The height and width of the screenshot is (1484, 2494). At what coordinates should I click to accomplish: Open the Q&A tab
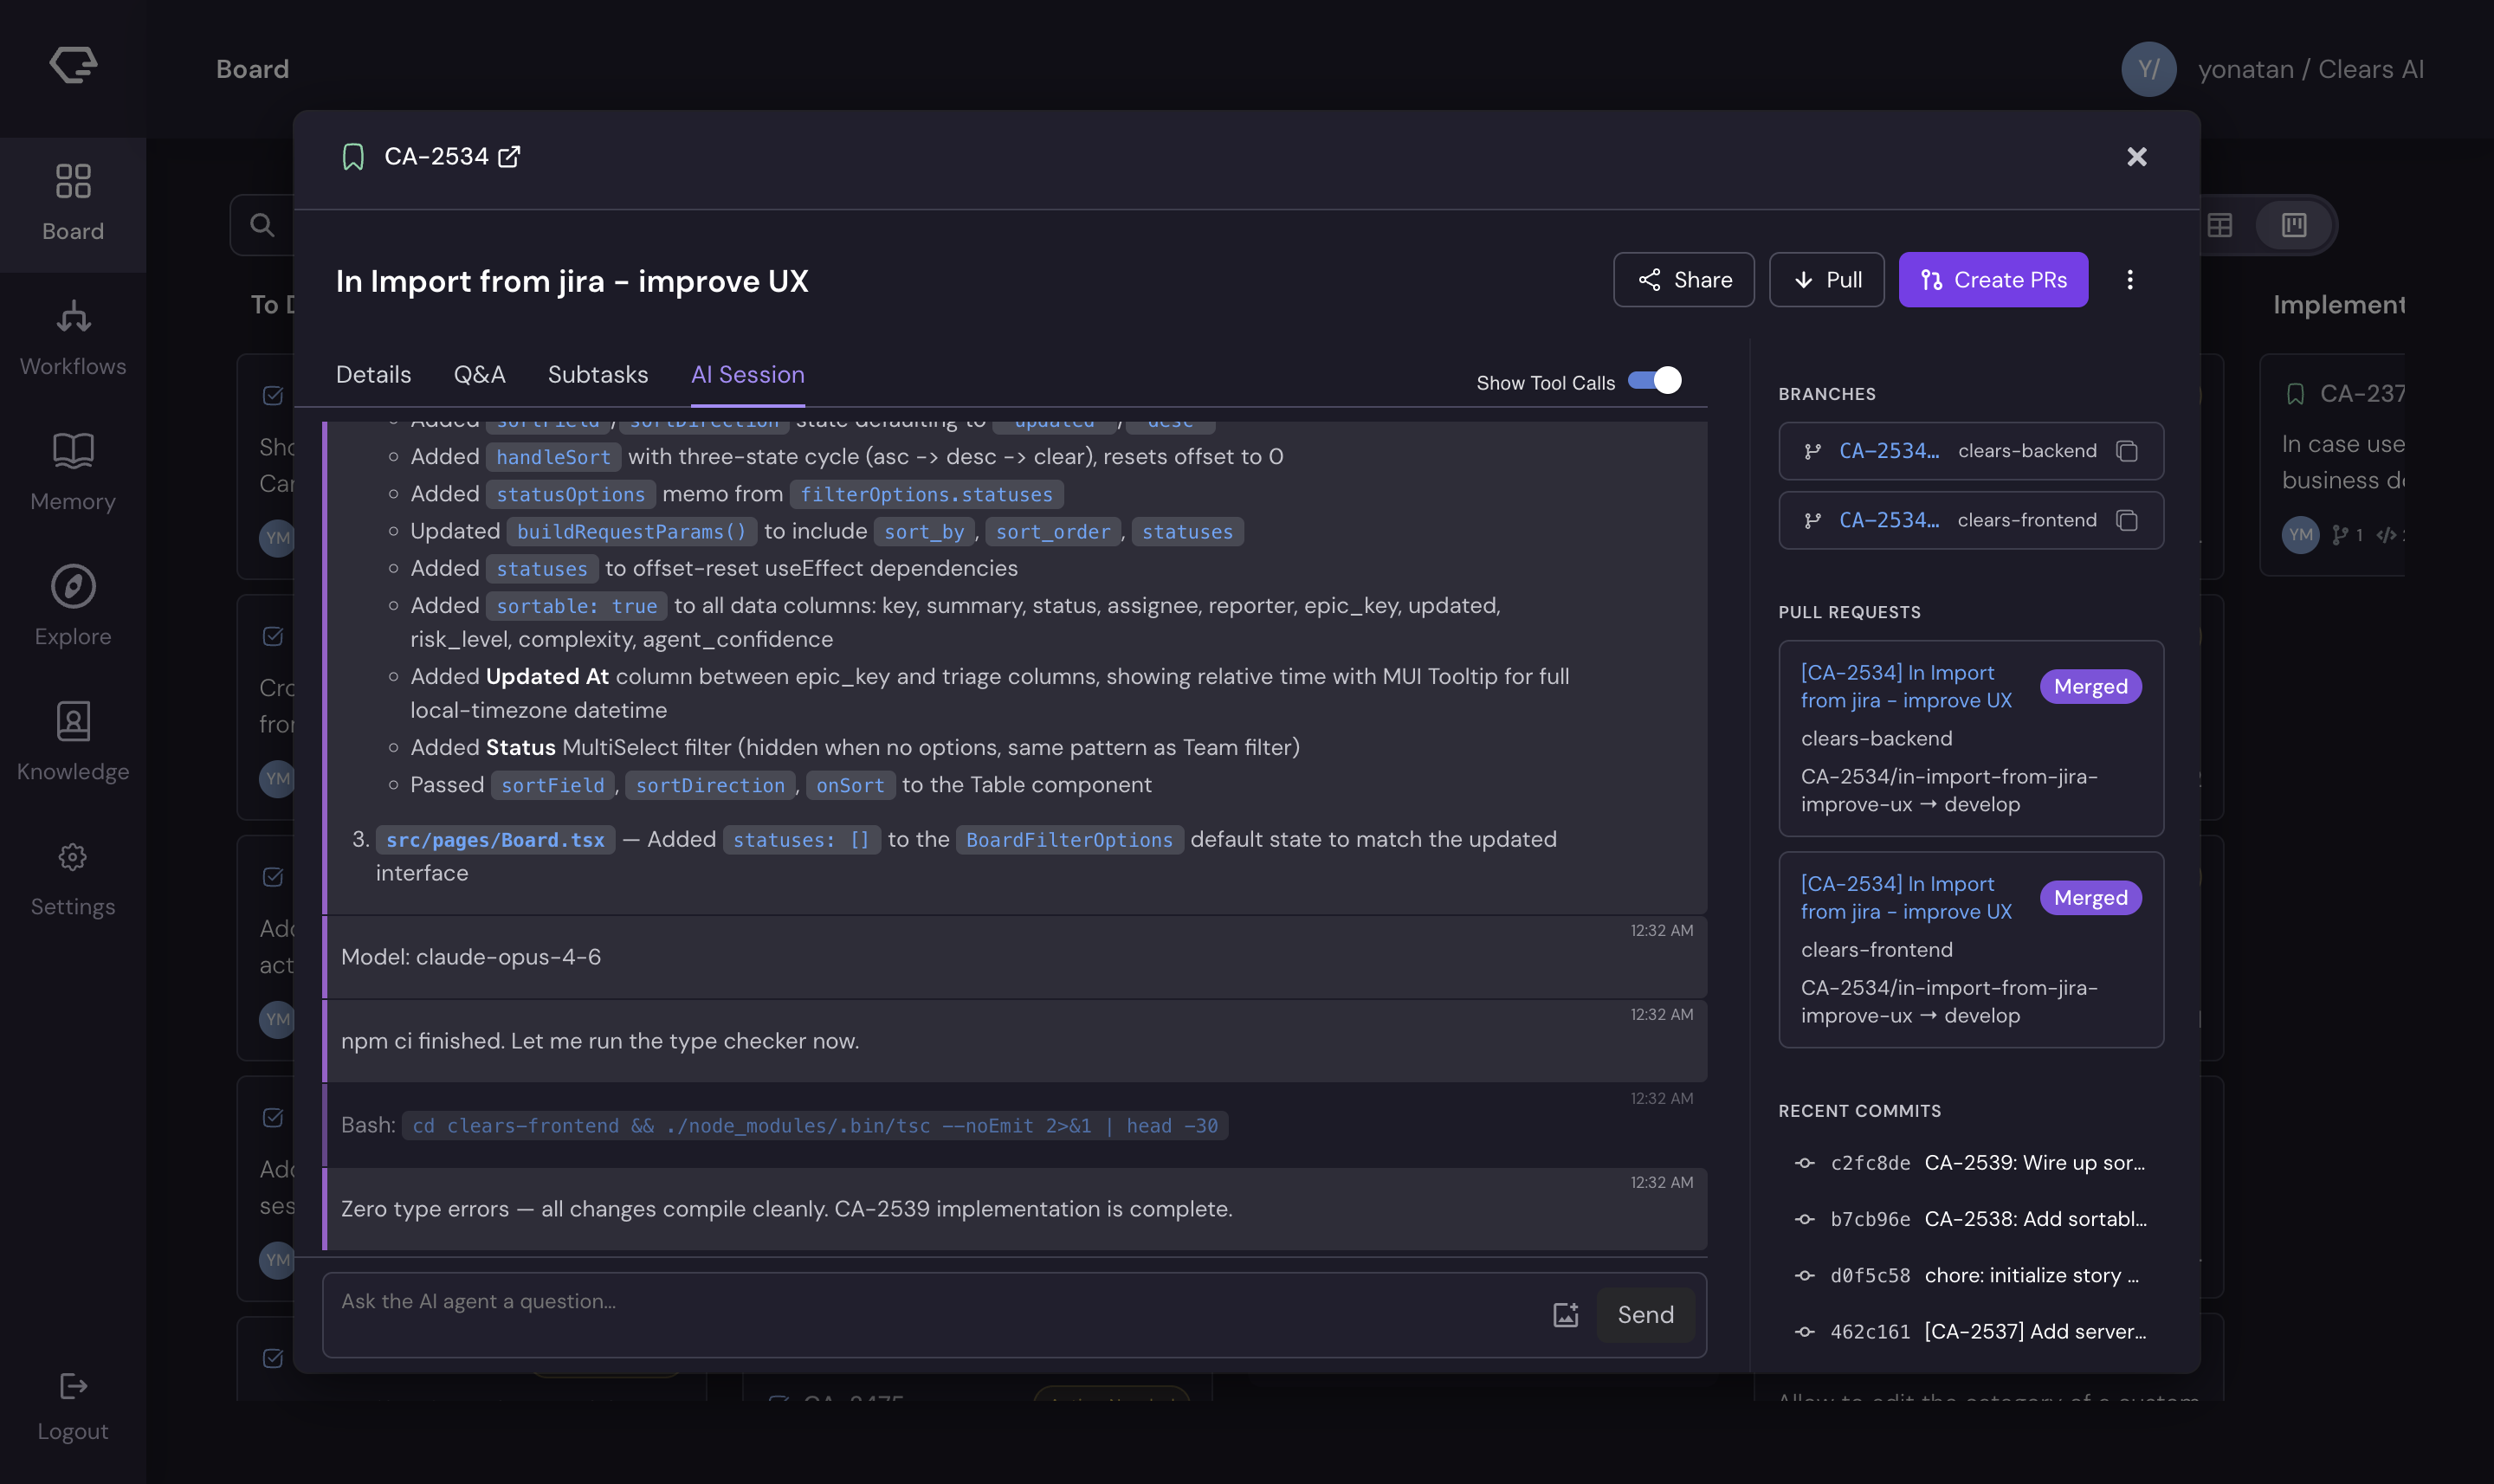coord(480,375)
